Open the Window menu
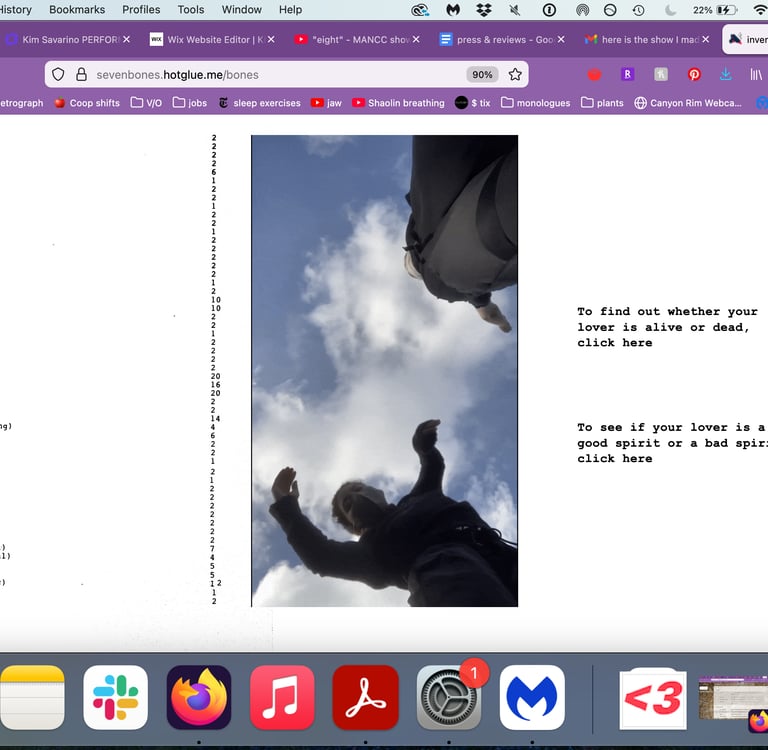Viewport: 768px width, 750px height. pyautogui.click(x=241, y=9)
